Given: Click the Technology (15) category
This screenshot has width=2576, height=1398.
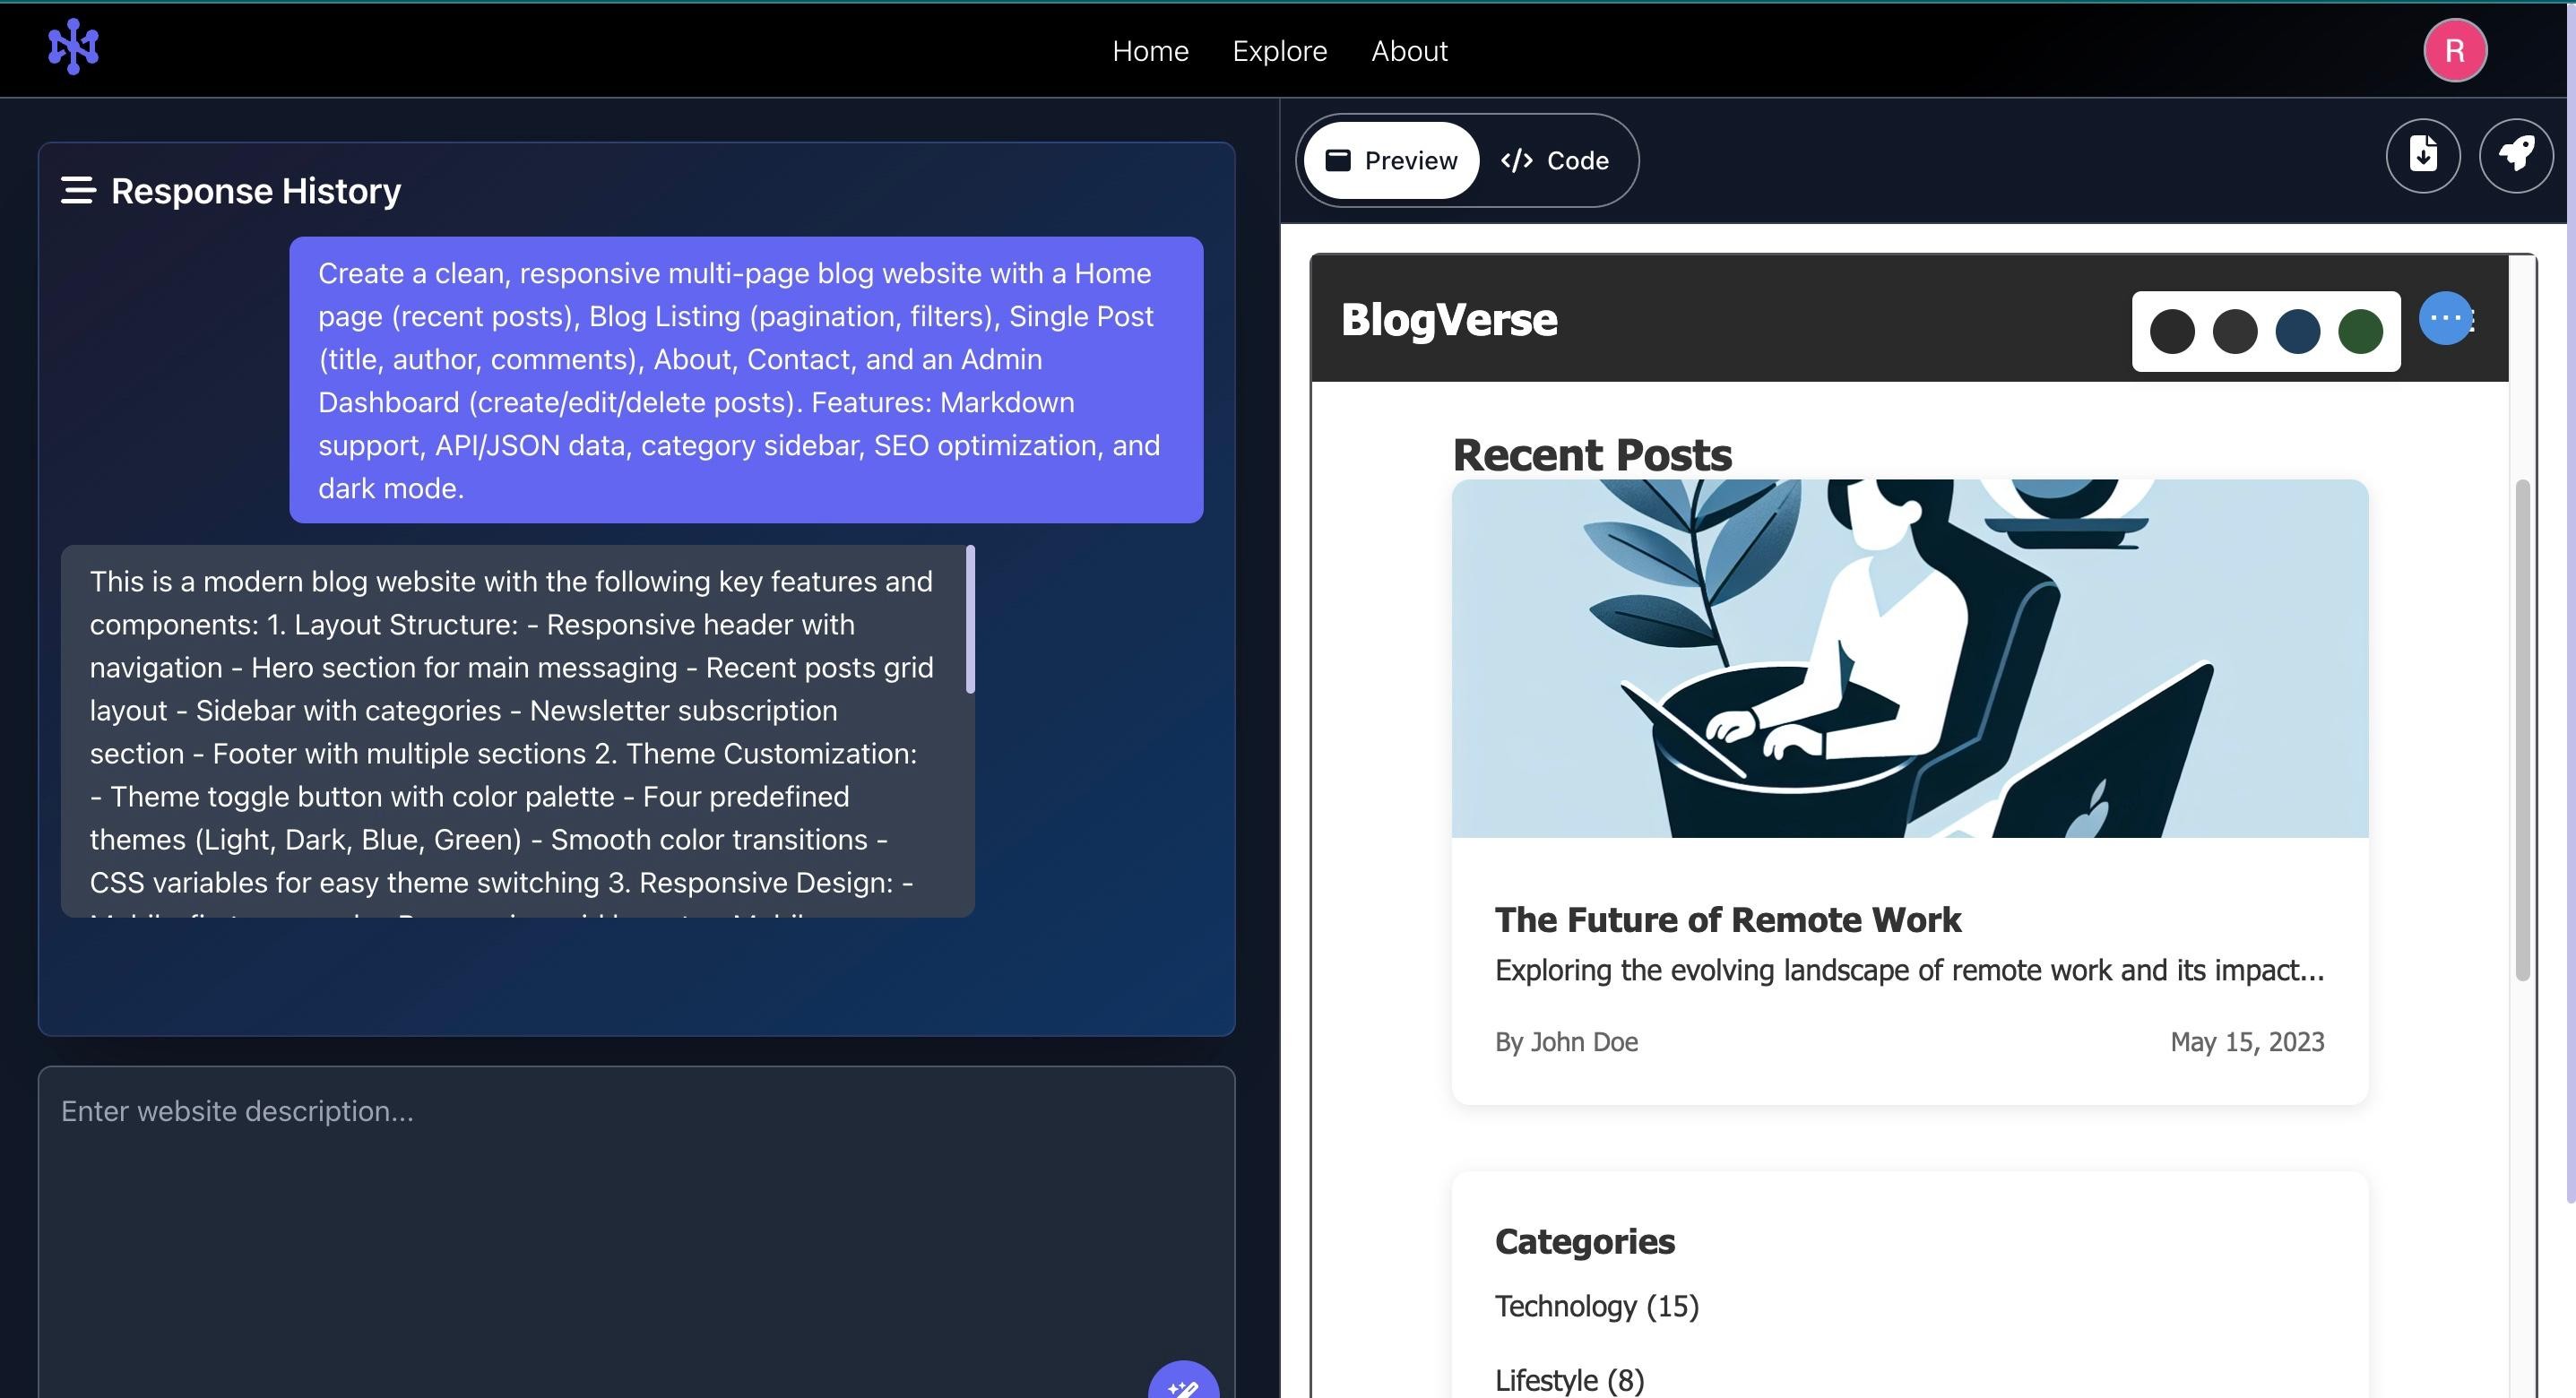Looking at the screenshot, I should pos(1596,1306).
